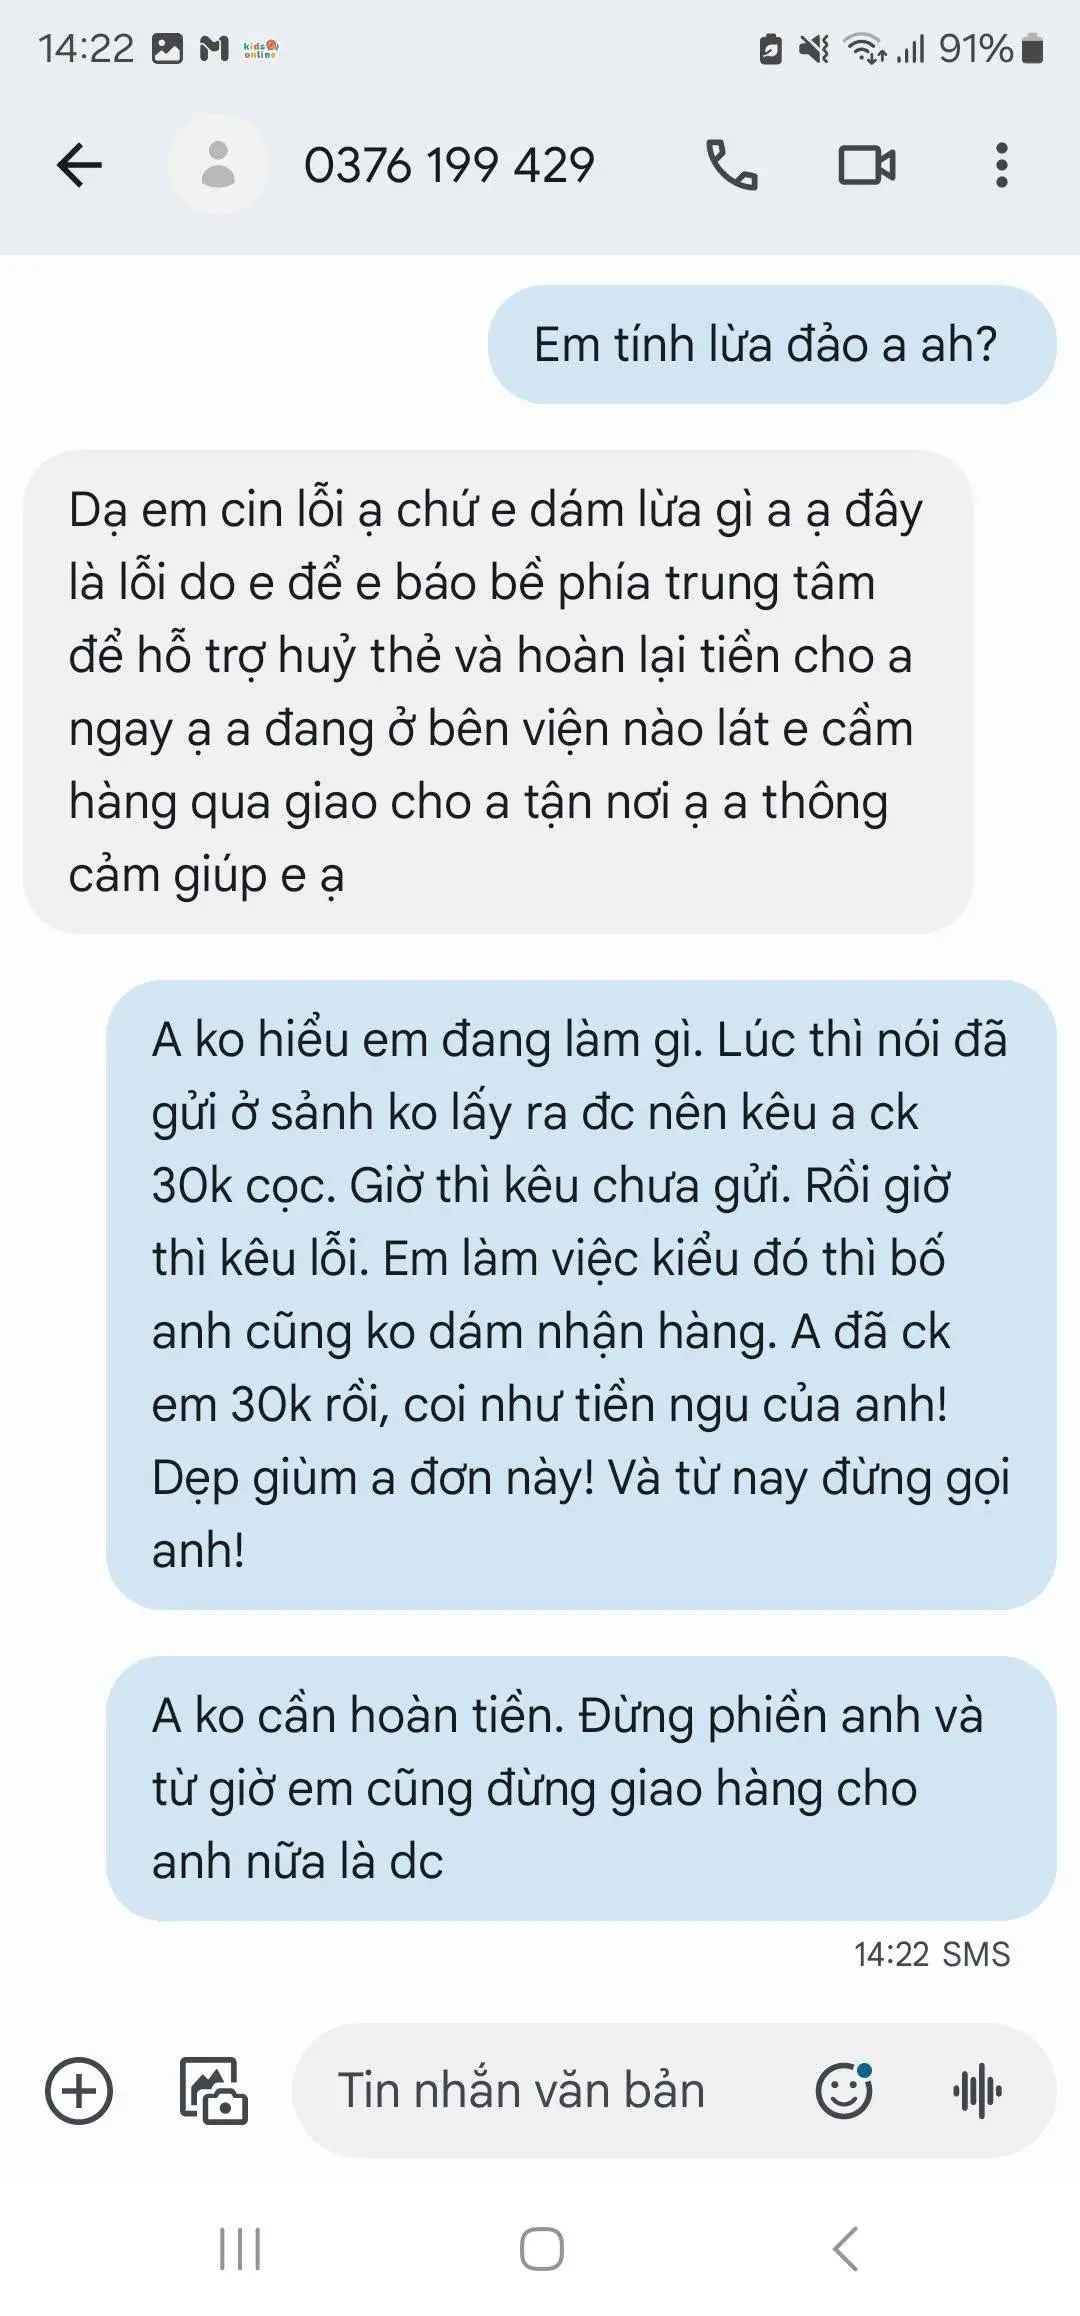Screen dimensions: 1080x2316
Task: Open the gallery and camera picker icon
Action: 213,2091
